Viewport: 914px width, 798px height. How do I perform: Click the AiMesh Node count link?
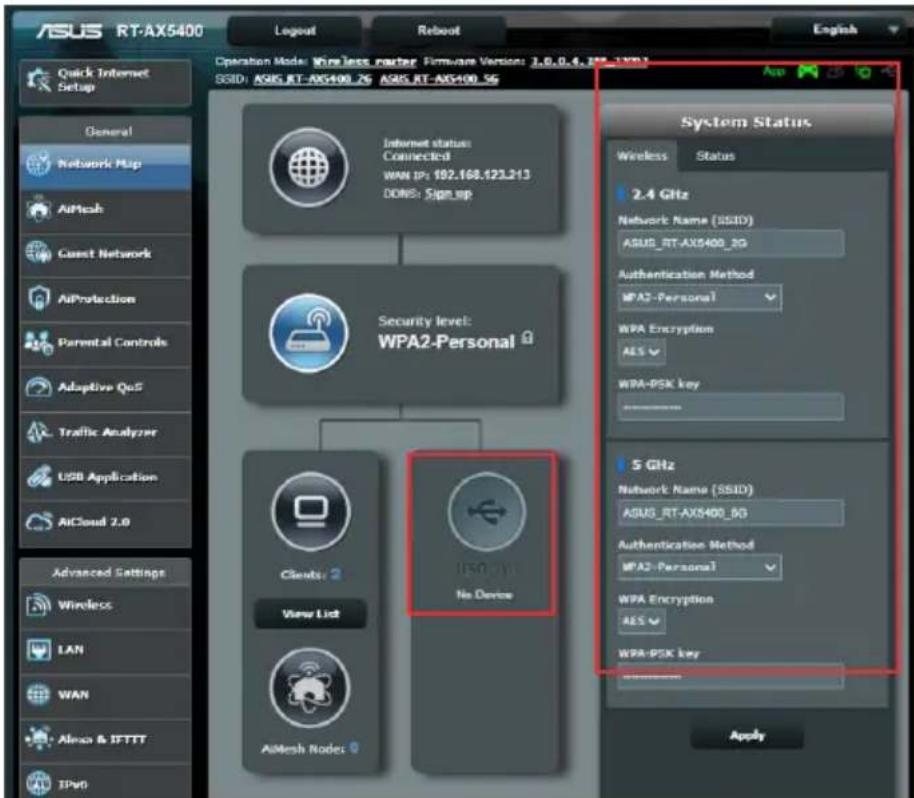click(x=354, y=748)
